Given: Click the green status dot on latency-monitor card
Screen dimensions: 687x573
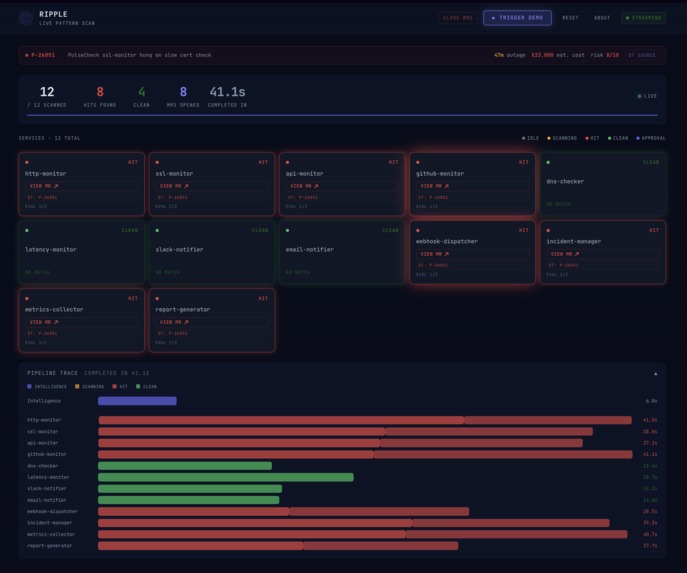Looking at the screenshot, I should point(27,230).
